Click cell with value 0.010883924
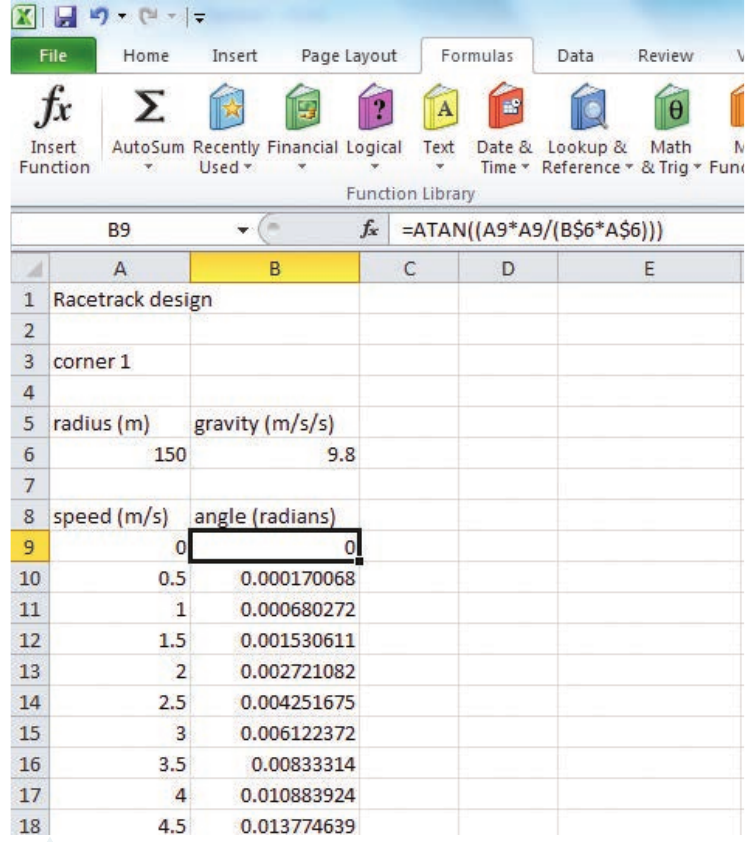752x842 pixels. [274, 795]
